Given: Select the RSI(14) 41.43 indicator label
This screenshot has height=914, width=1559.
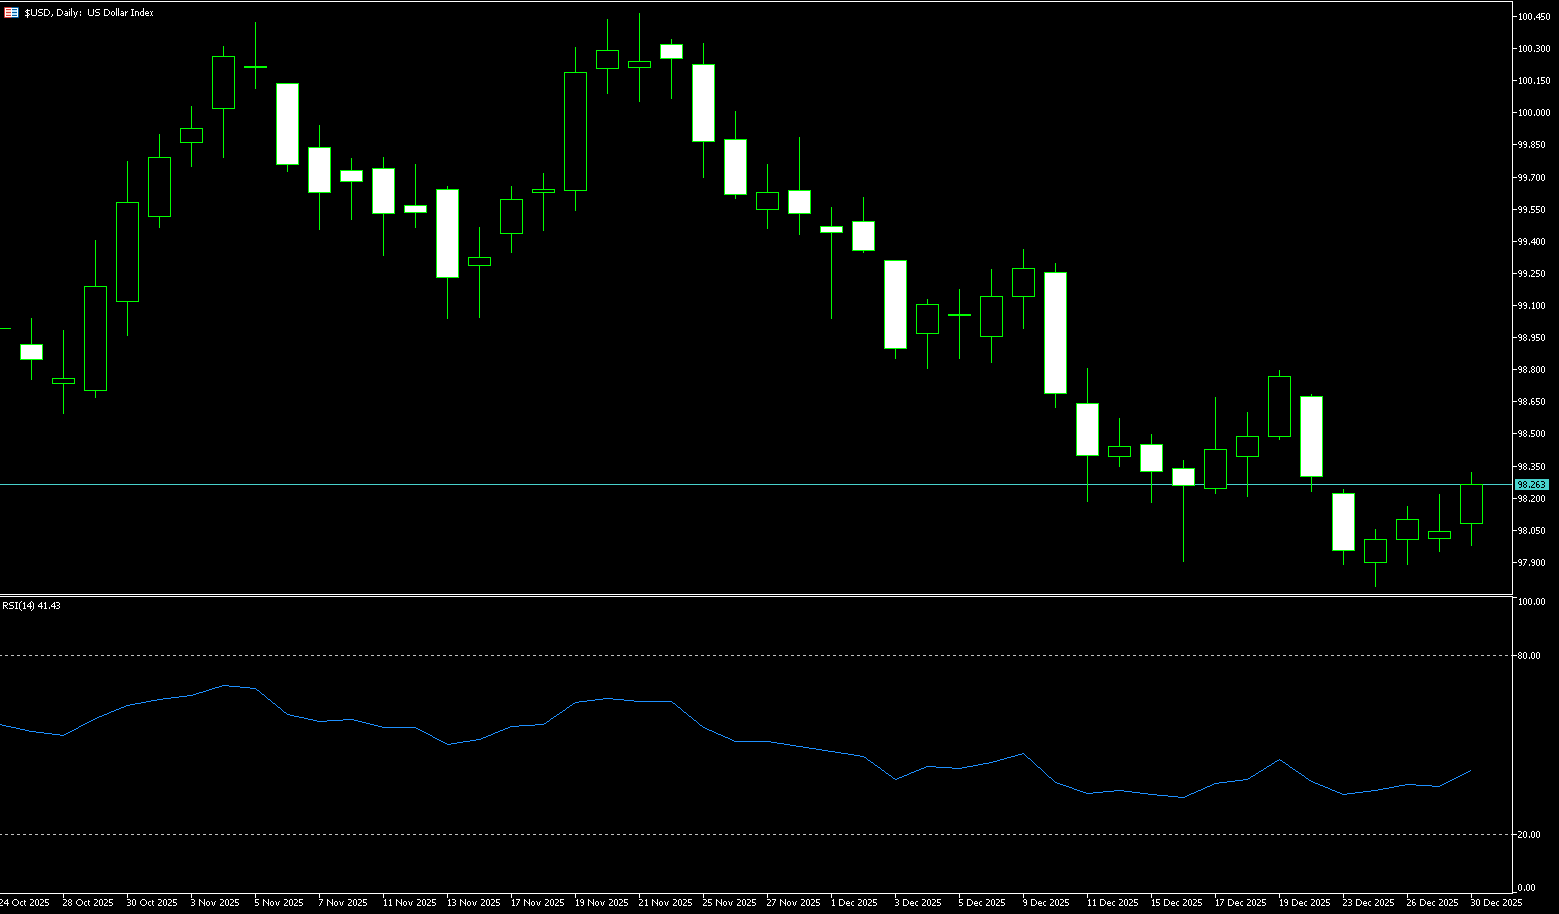Looking at the screenshot, I should coord(31,606).
